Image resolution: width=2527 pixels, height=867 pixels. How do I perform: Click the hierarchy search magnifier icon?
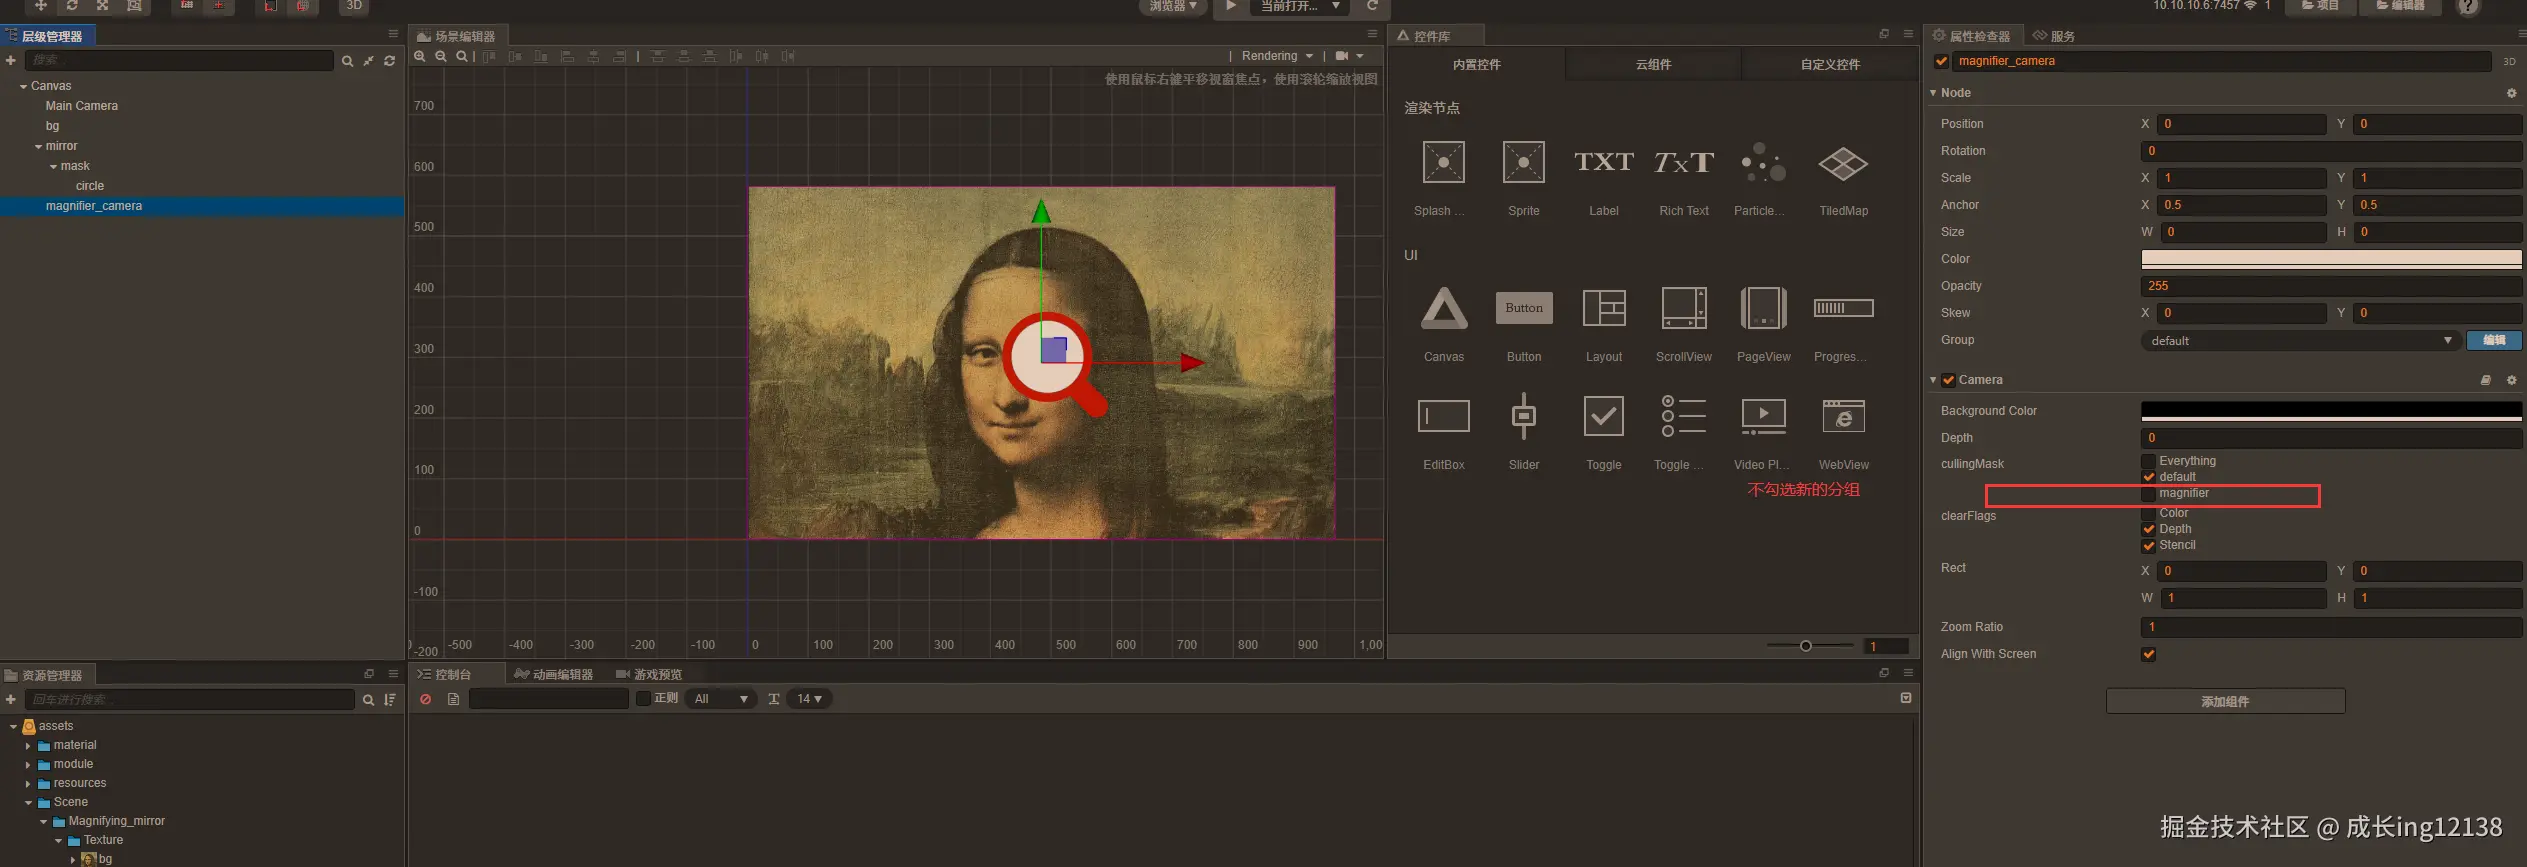pos(347,61)
